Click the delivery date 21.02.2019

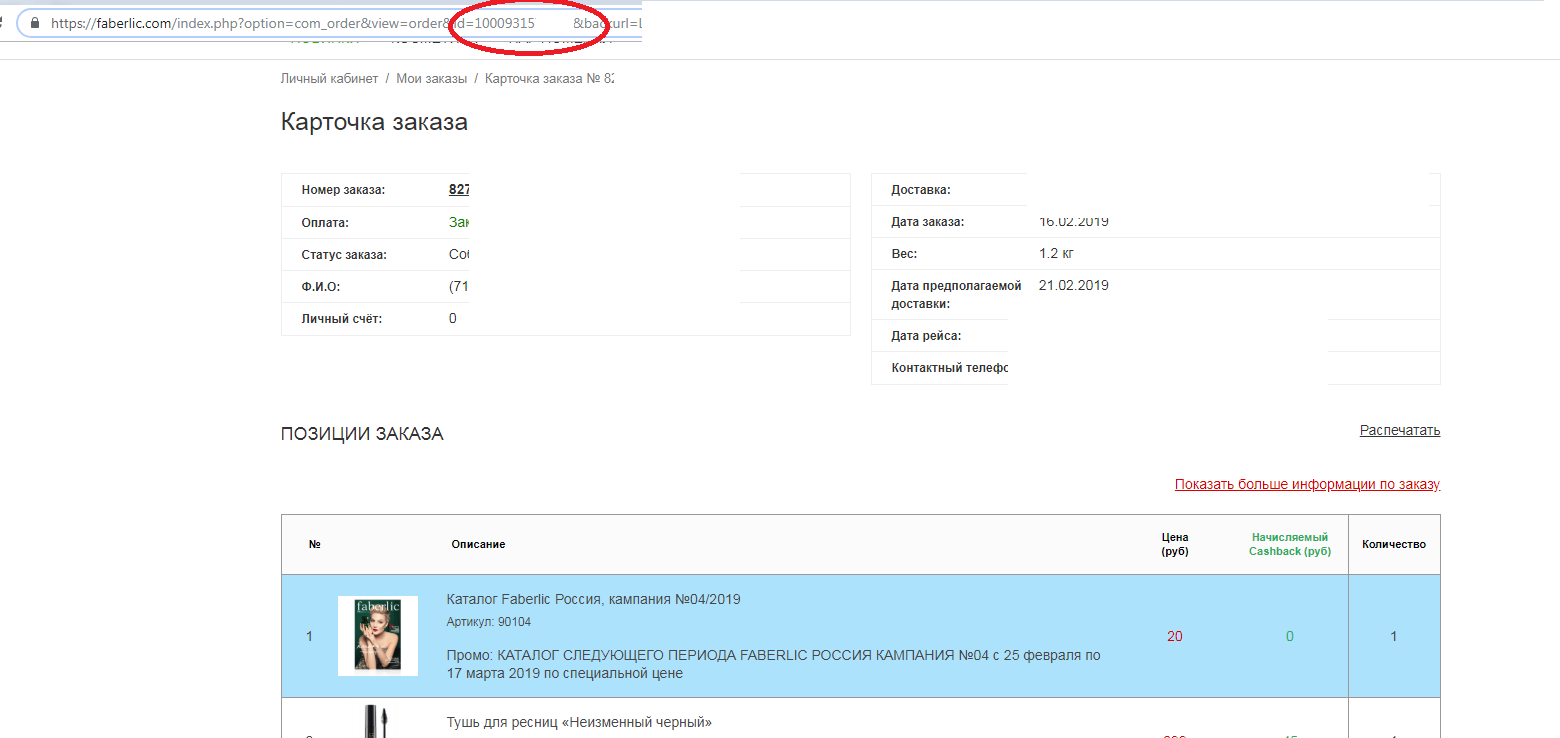tap(1074, 285)
